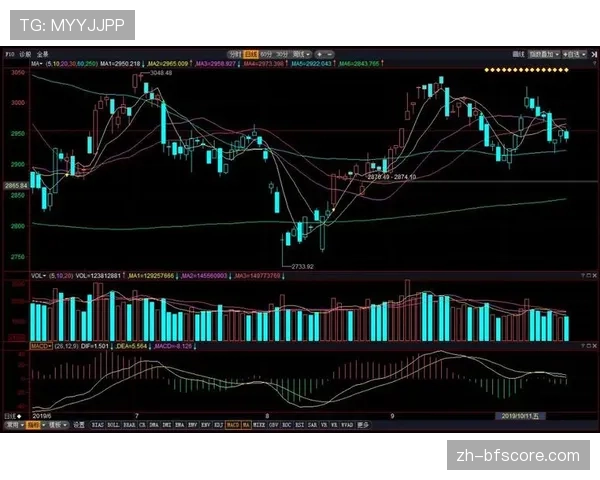Switch to the KDJ indicator tab

216,424
